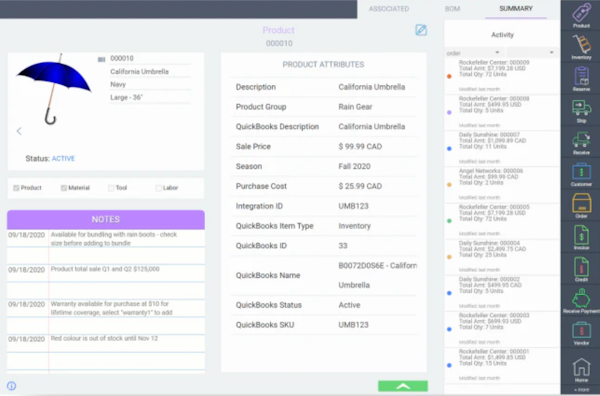Open the Invoice dollar document icon
Viewport: 600px width, 396px height.
point(581,237)
